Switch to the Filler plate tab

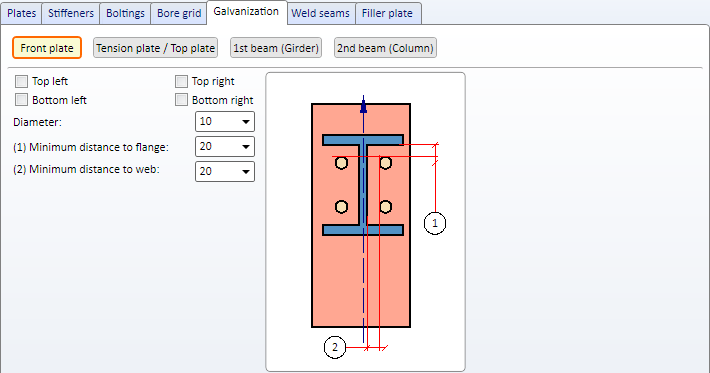388,13
